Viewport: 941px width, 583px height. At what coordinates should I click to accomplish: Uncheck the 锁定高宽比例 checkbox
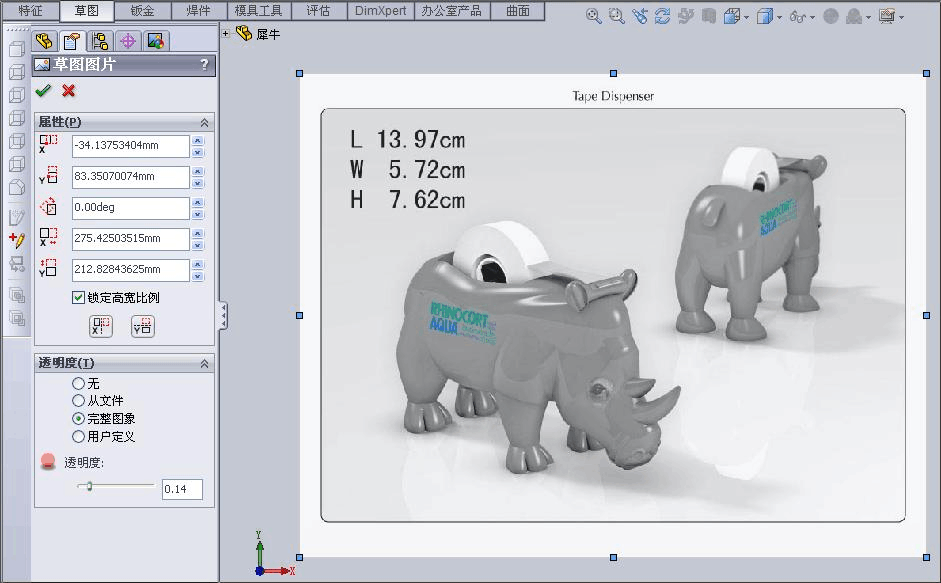(77, 295)
